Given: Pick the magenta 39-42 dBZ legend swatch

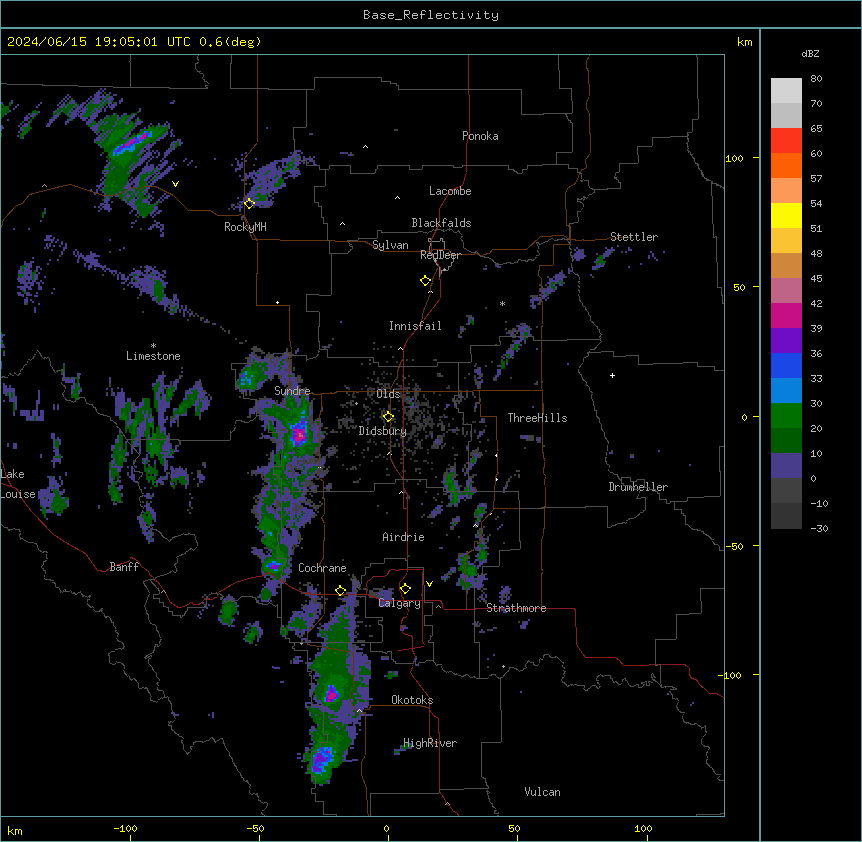Looking at the screenshot, I should tap(786, 315).
